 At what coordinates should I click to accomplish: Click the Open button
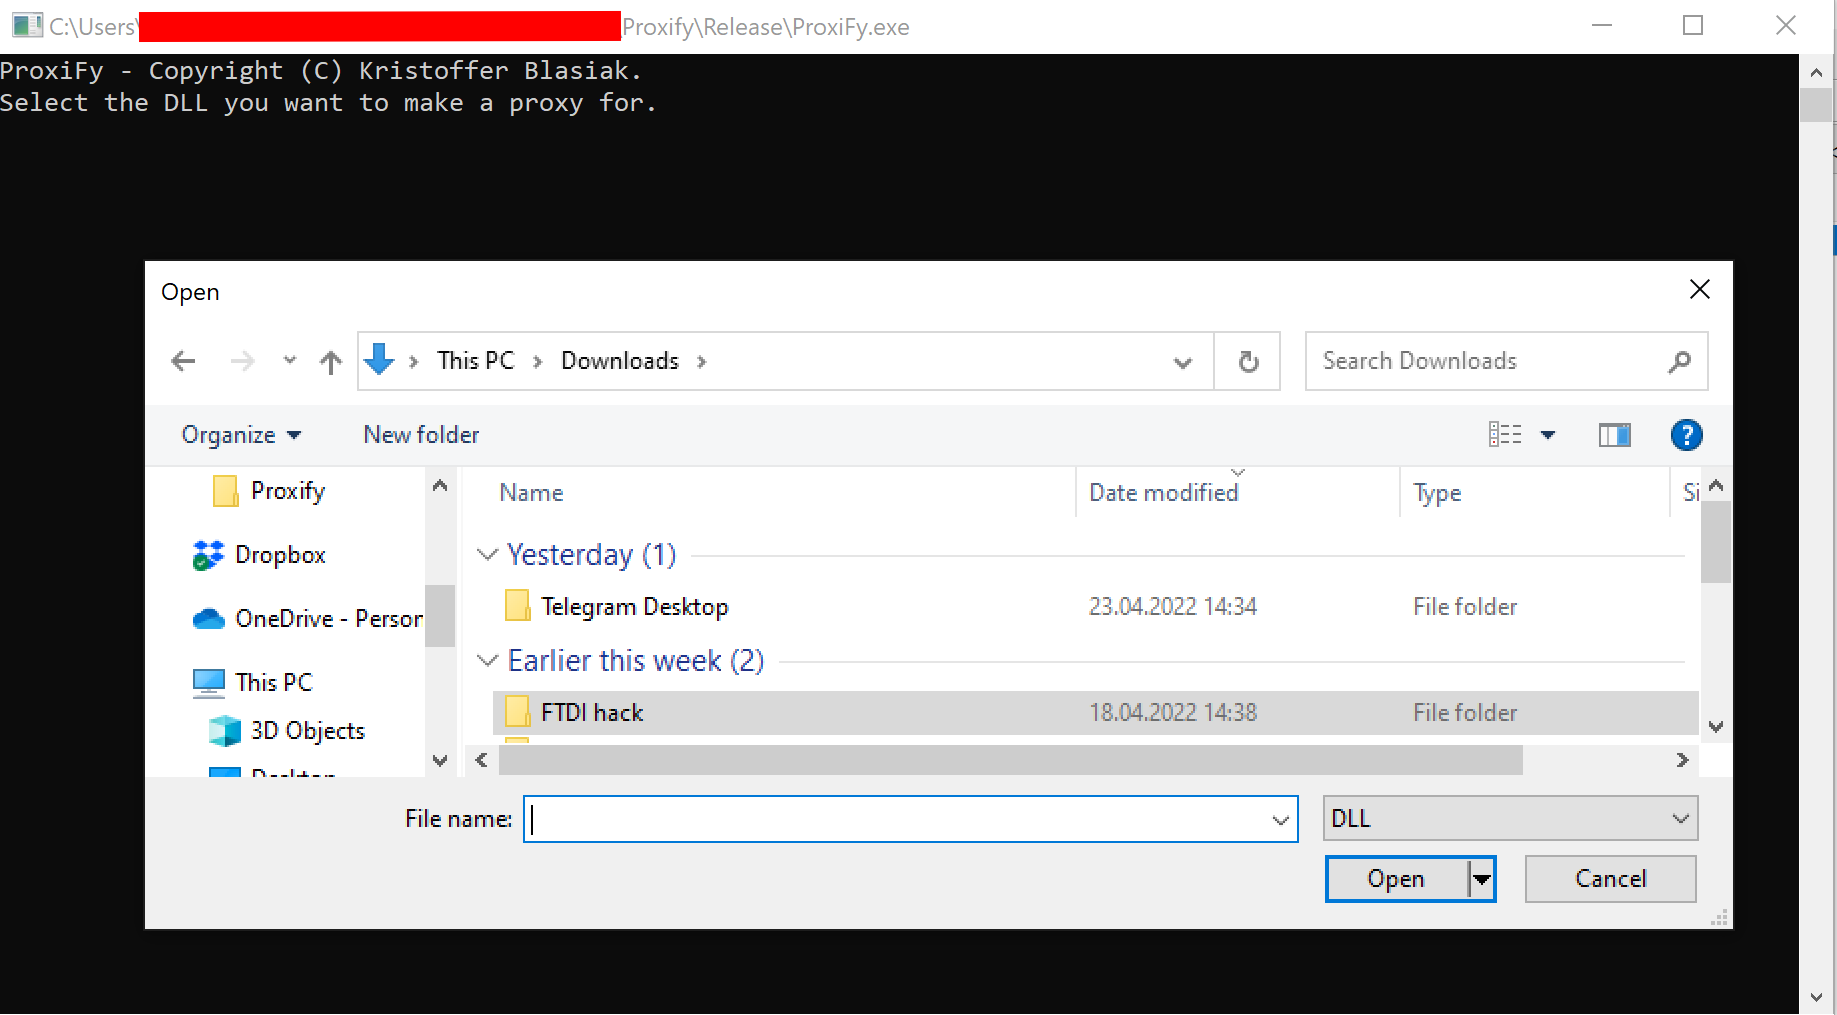click(1396, 879)
